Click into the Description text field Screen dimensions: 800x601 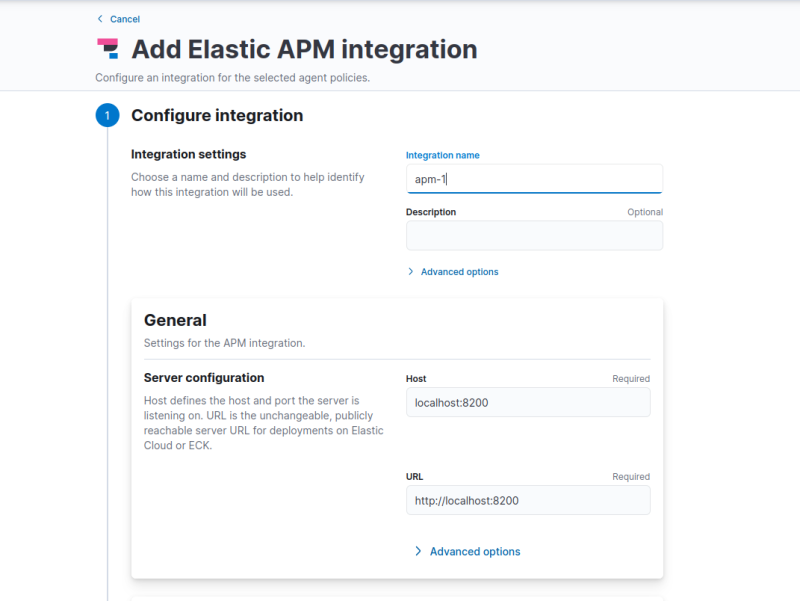(534, 236)
